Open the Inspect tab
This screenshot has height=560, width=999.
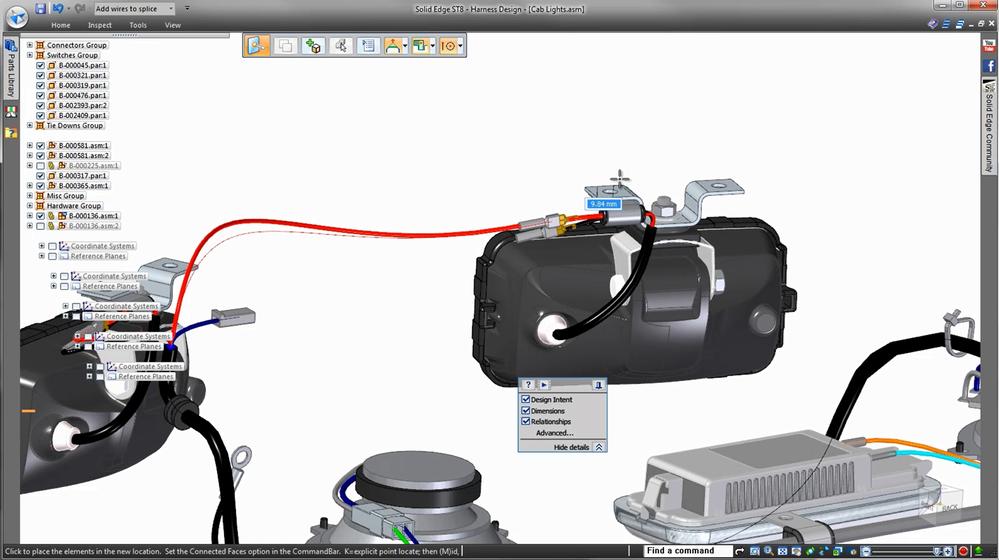click(x=99, y=25)
